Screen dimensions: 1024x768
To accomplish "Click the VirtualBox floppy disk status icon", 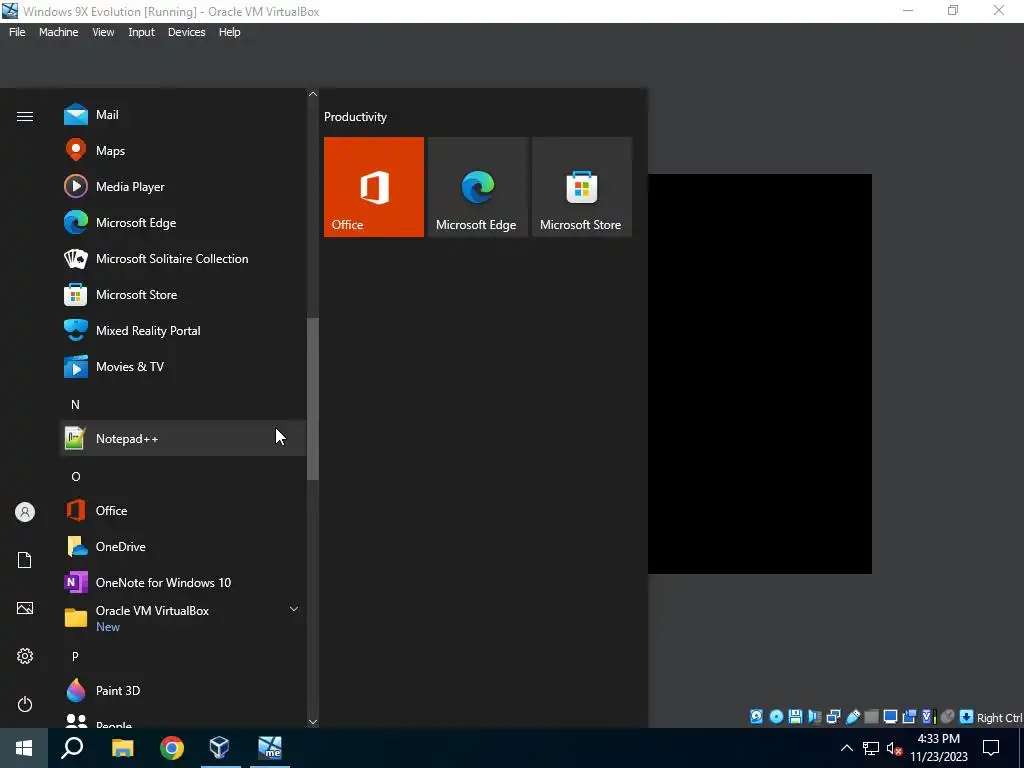I will (x=795, y=716).
